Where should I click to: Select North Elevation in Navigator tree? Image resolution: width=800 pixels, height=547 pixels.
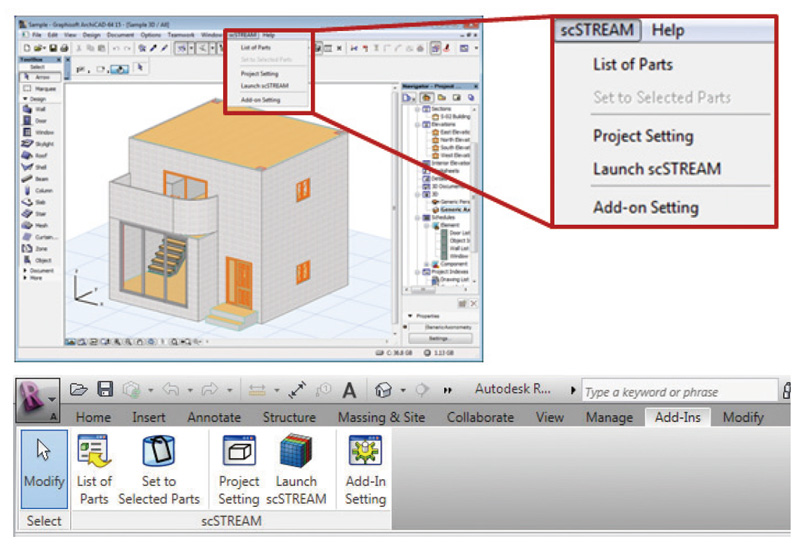pos(452,140)
